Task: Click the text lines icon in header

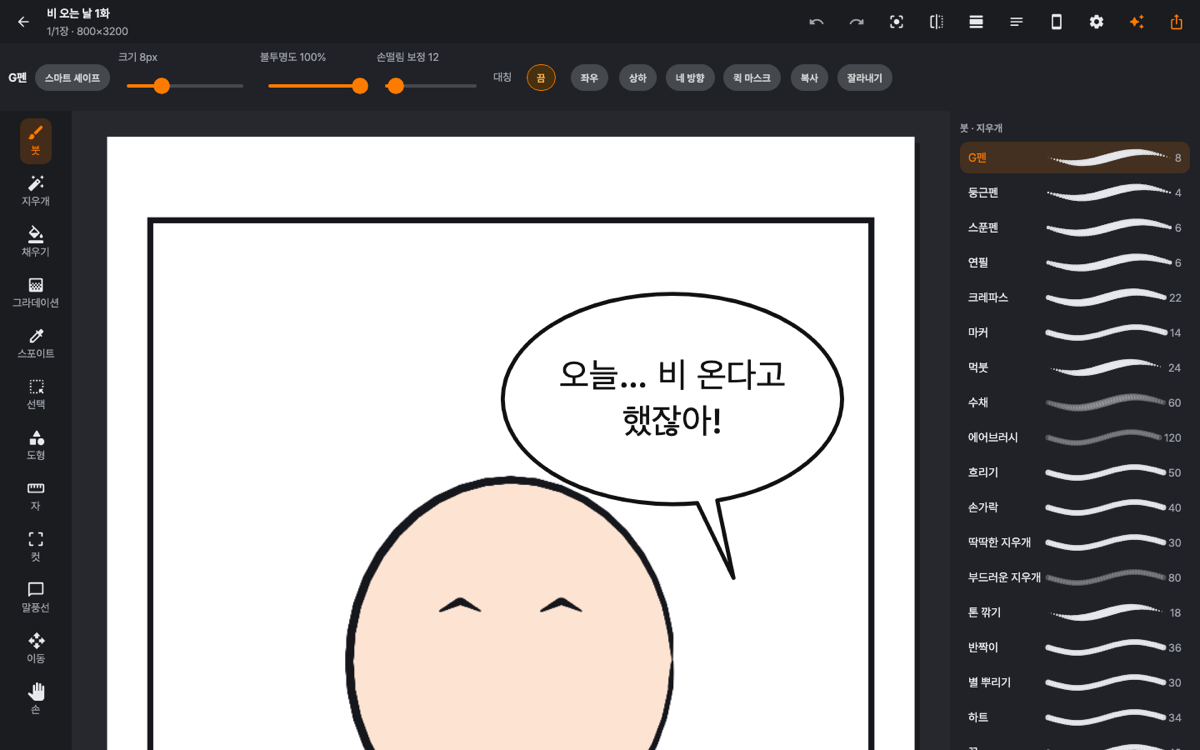Action: pyautogui.click(x=1016, y=22)
